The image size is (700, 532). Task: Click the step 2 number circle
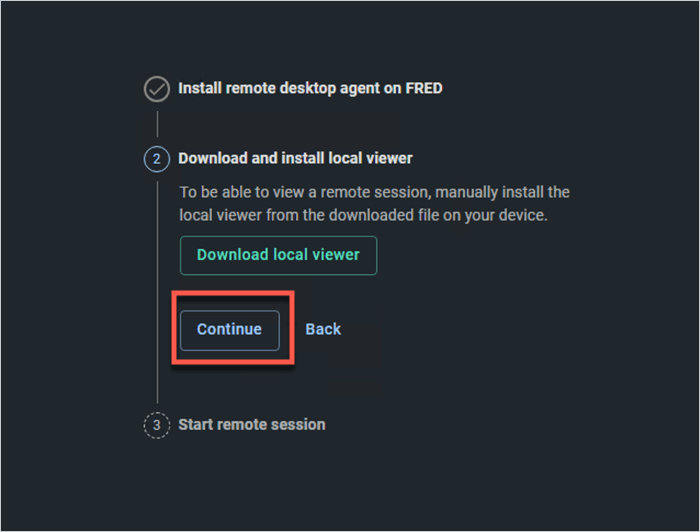157,159
